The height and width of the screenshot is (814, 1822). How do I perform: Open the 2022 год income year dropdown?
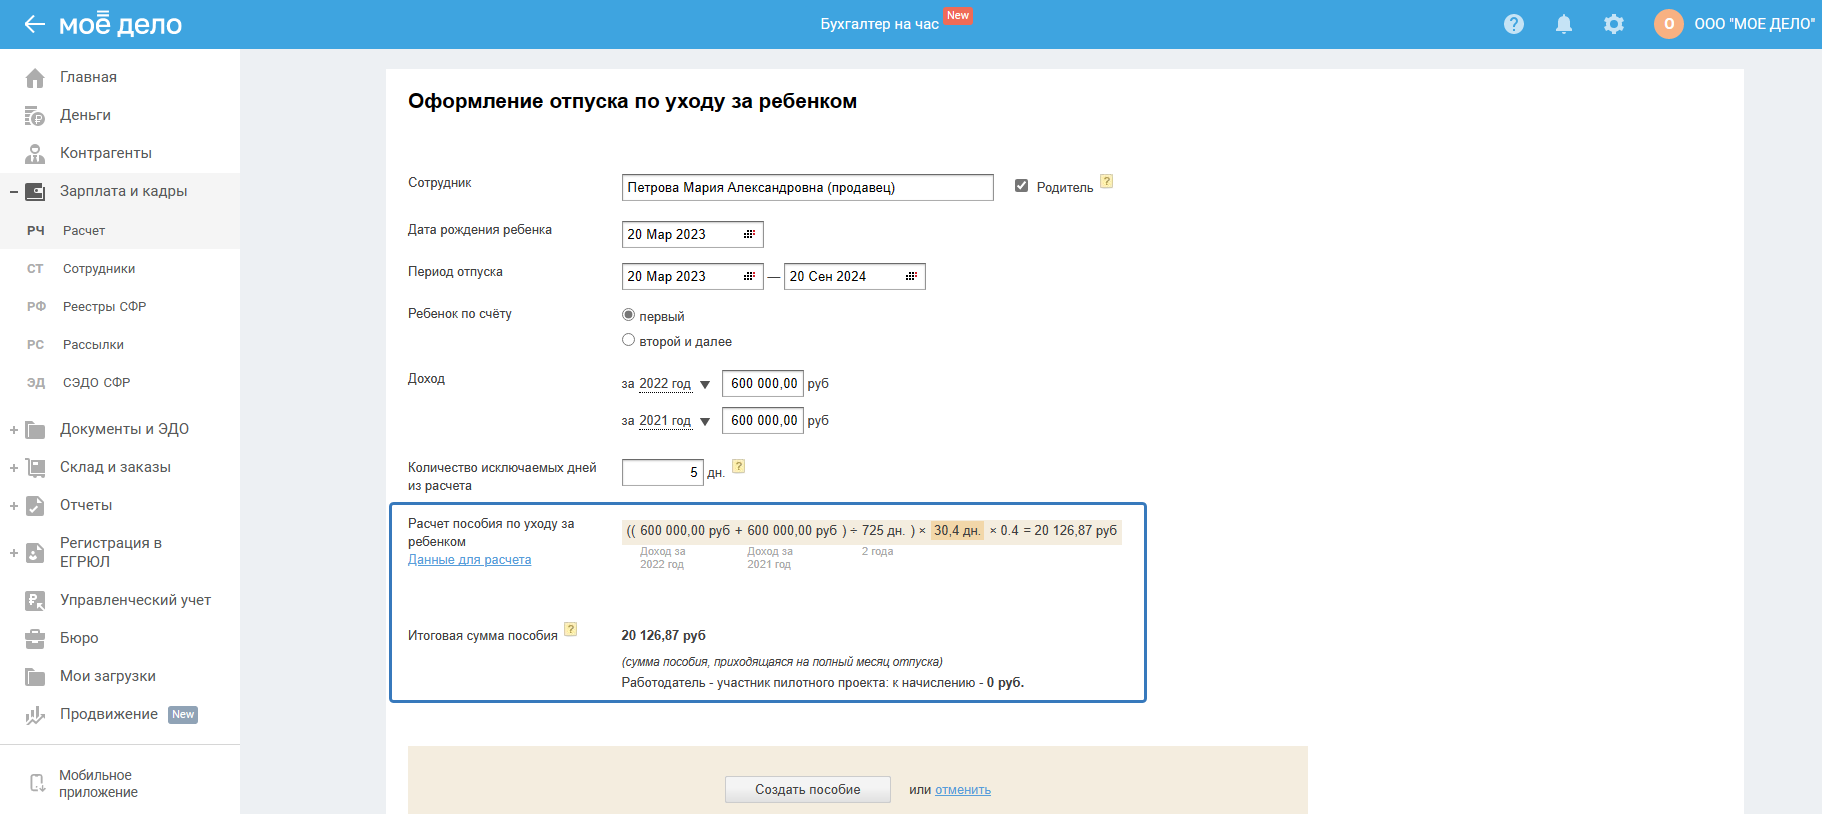[x=674, y=384]
